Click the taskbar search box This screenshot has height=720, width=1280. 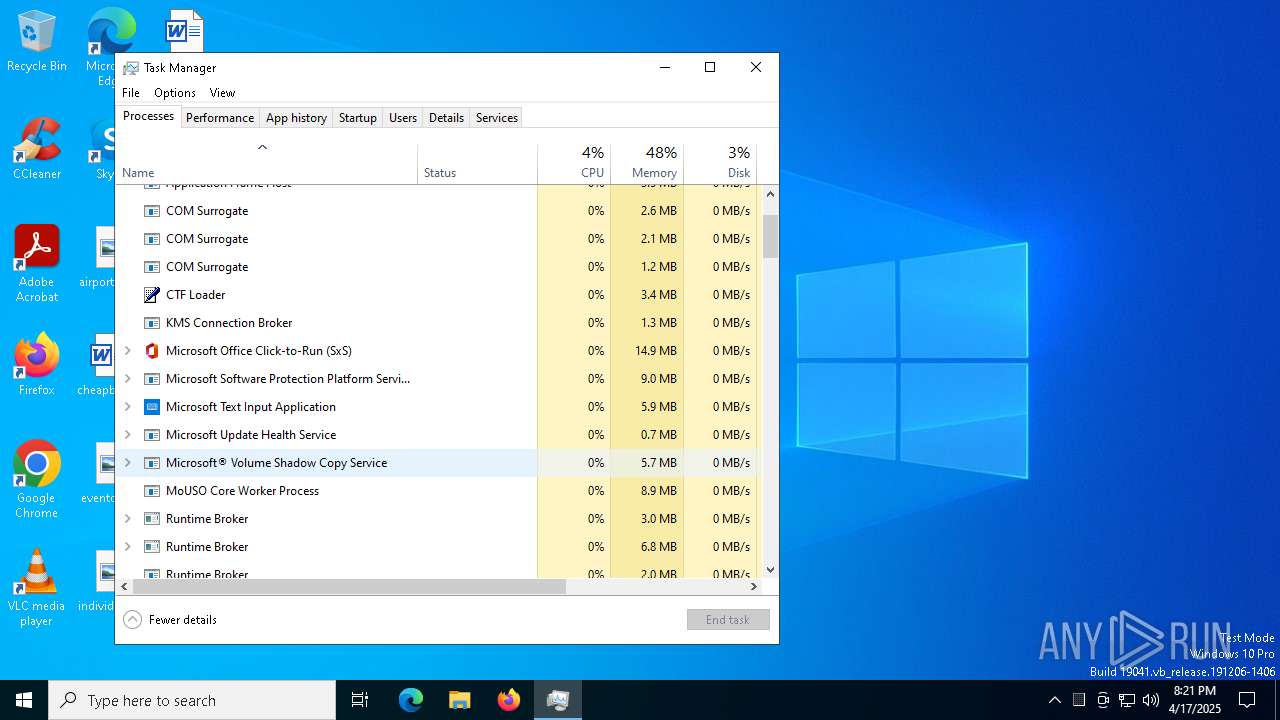click(x=192, y=700)
